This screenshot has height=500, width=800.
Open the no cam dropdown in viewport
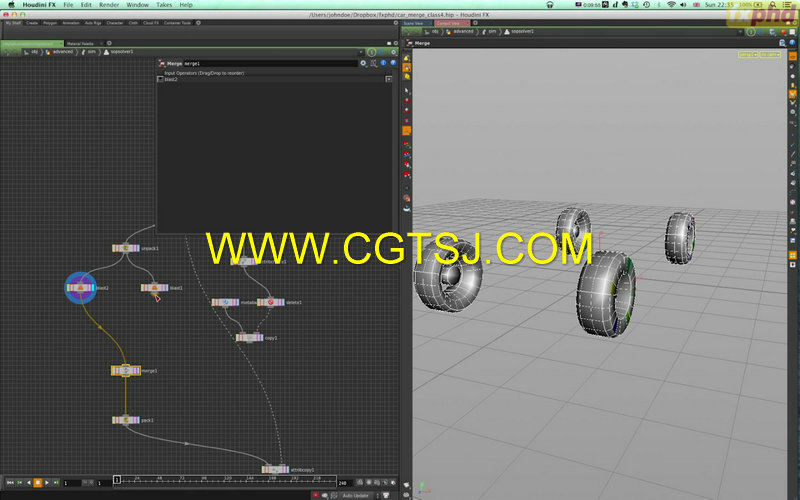(x=770, y=54)
